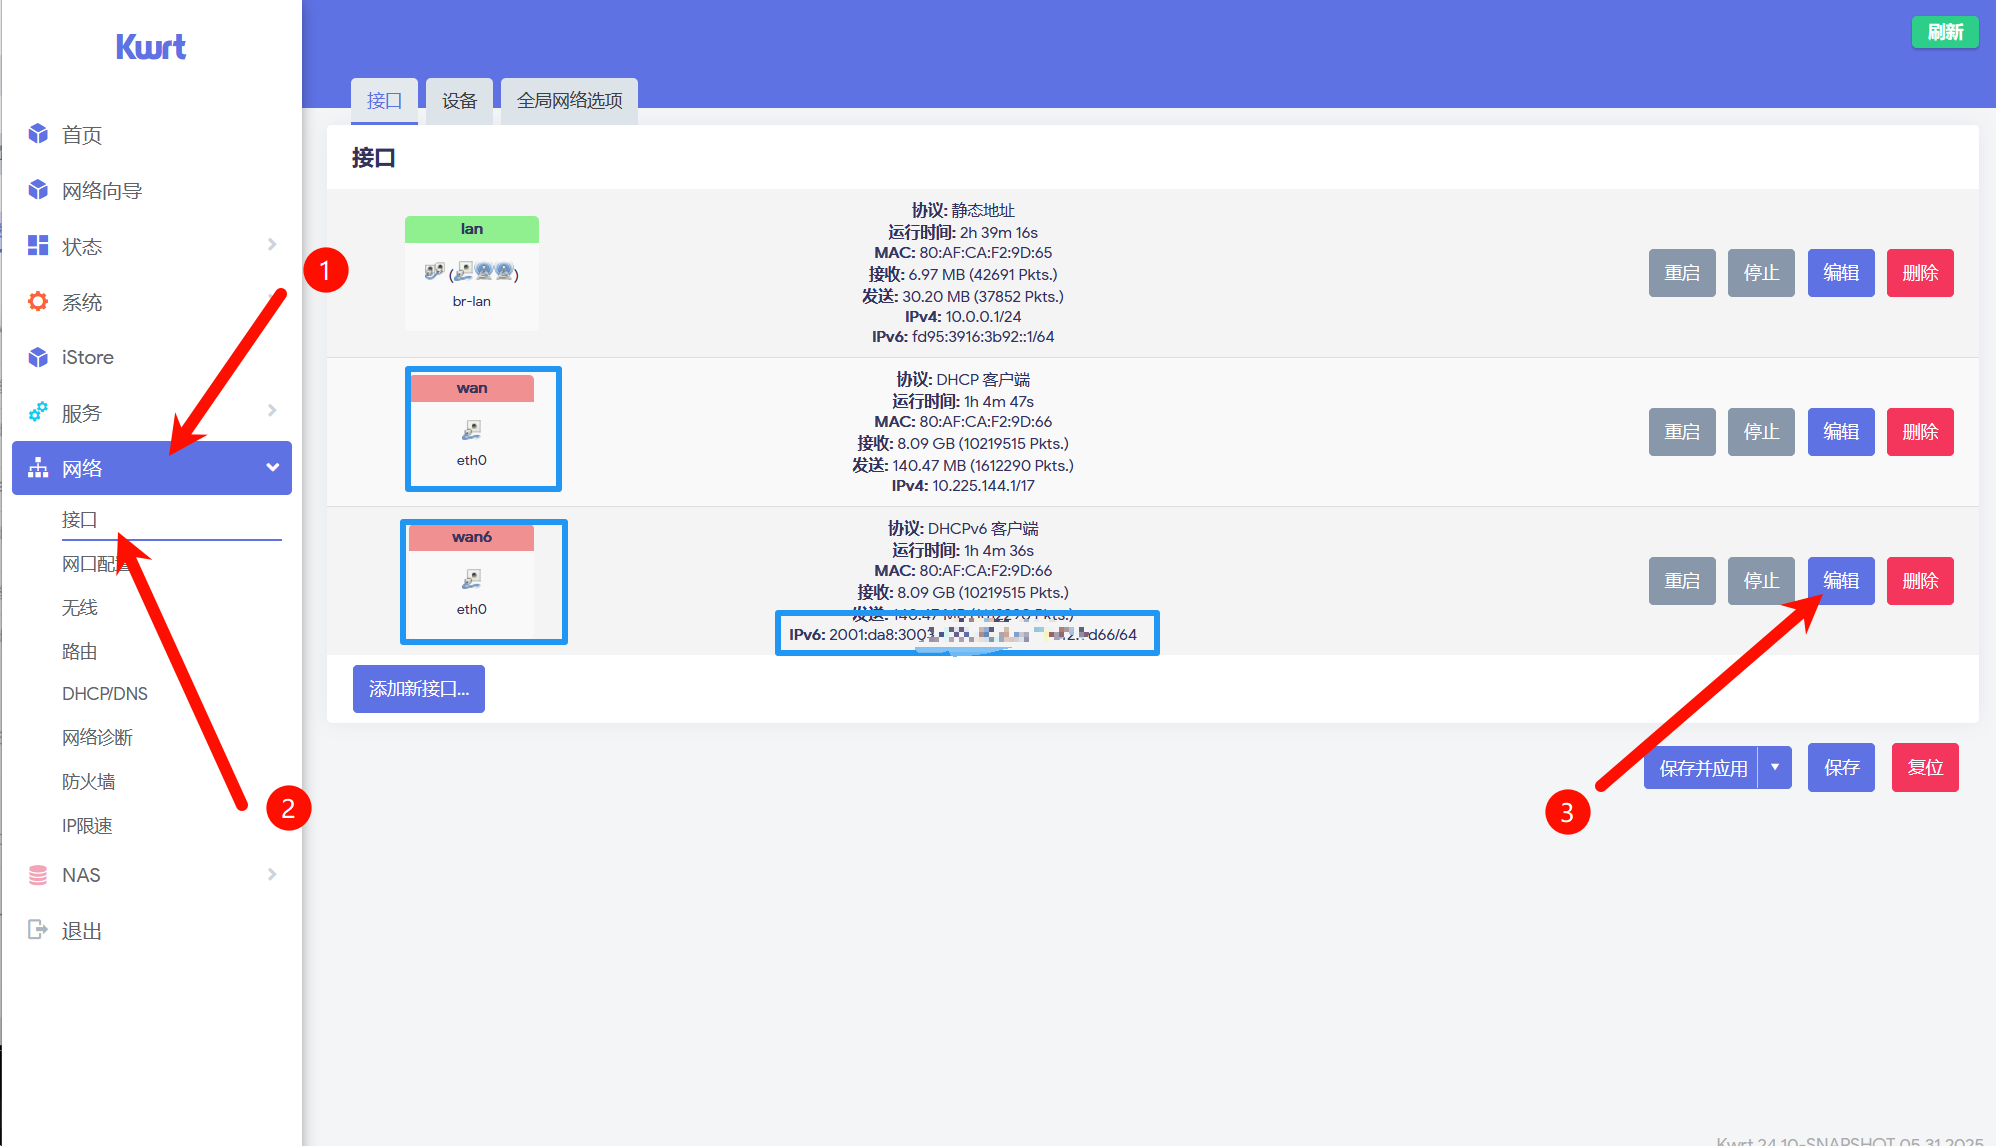Click the 网络向导 cube icon
The height and width of the screenshot is (1146, 1996).
tap(38, 190)
